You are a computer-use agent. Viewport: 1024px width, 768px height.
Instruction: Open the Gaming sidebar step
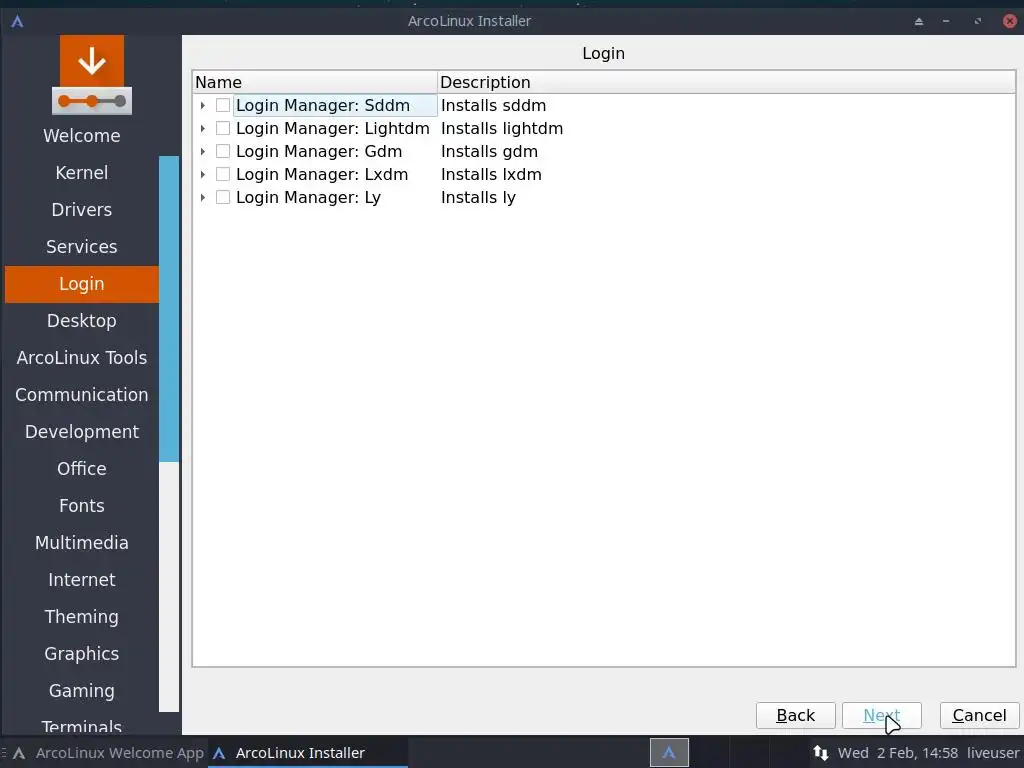(82, 691)
